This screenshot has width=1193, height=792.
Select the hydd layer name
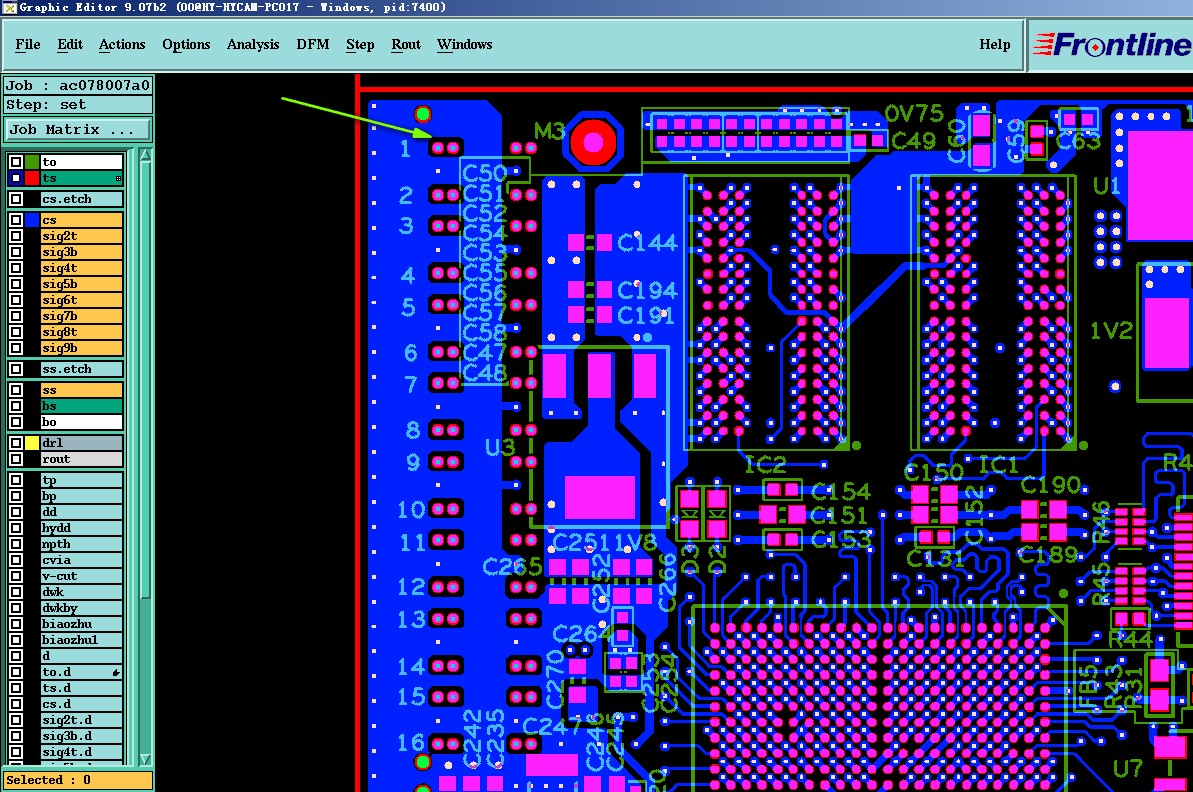[x=81, y=528]
